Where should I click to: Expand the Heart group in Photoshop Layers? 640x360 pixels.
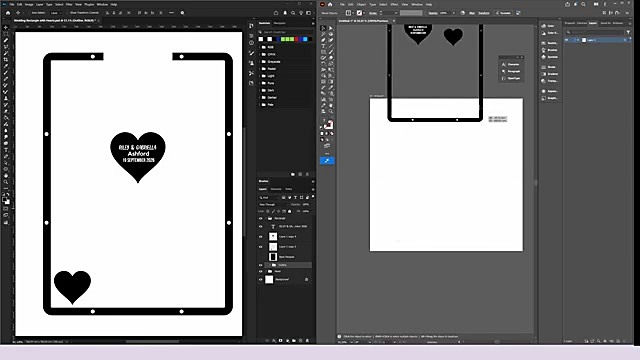[x=266, y=271]
